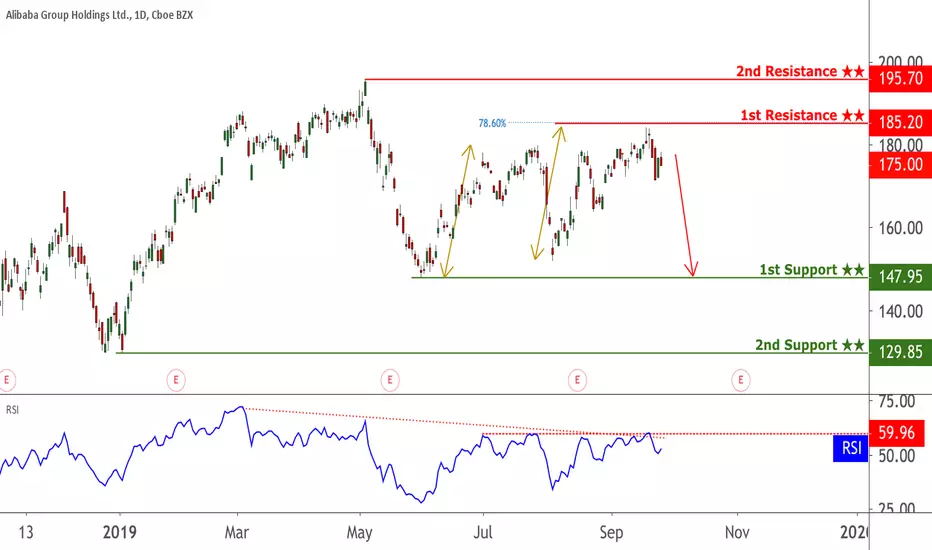Click the earnings marker near May
Viewport: 932px width, 550px height.
[390, 379]
